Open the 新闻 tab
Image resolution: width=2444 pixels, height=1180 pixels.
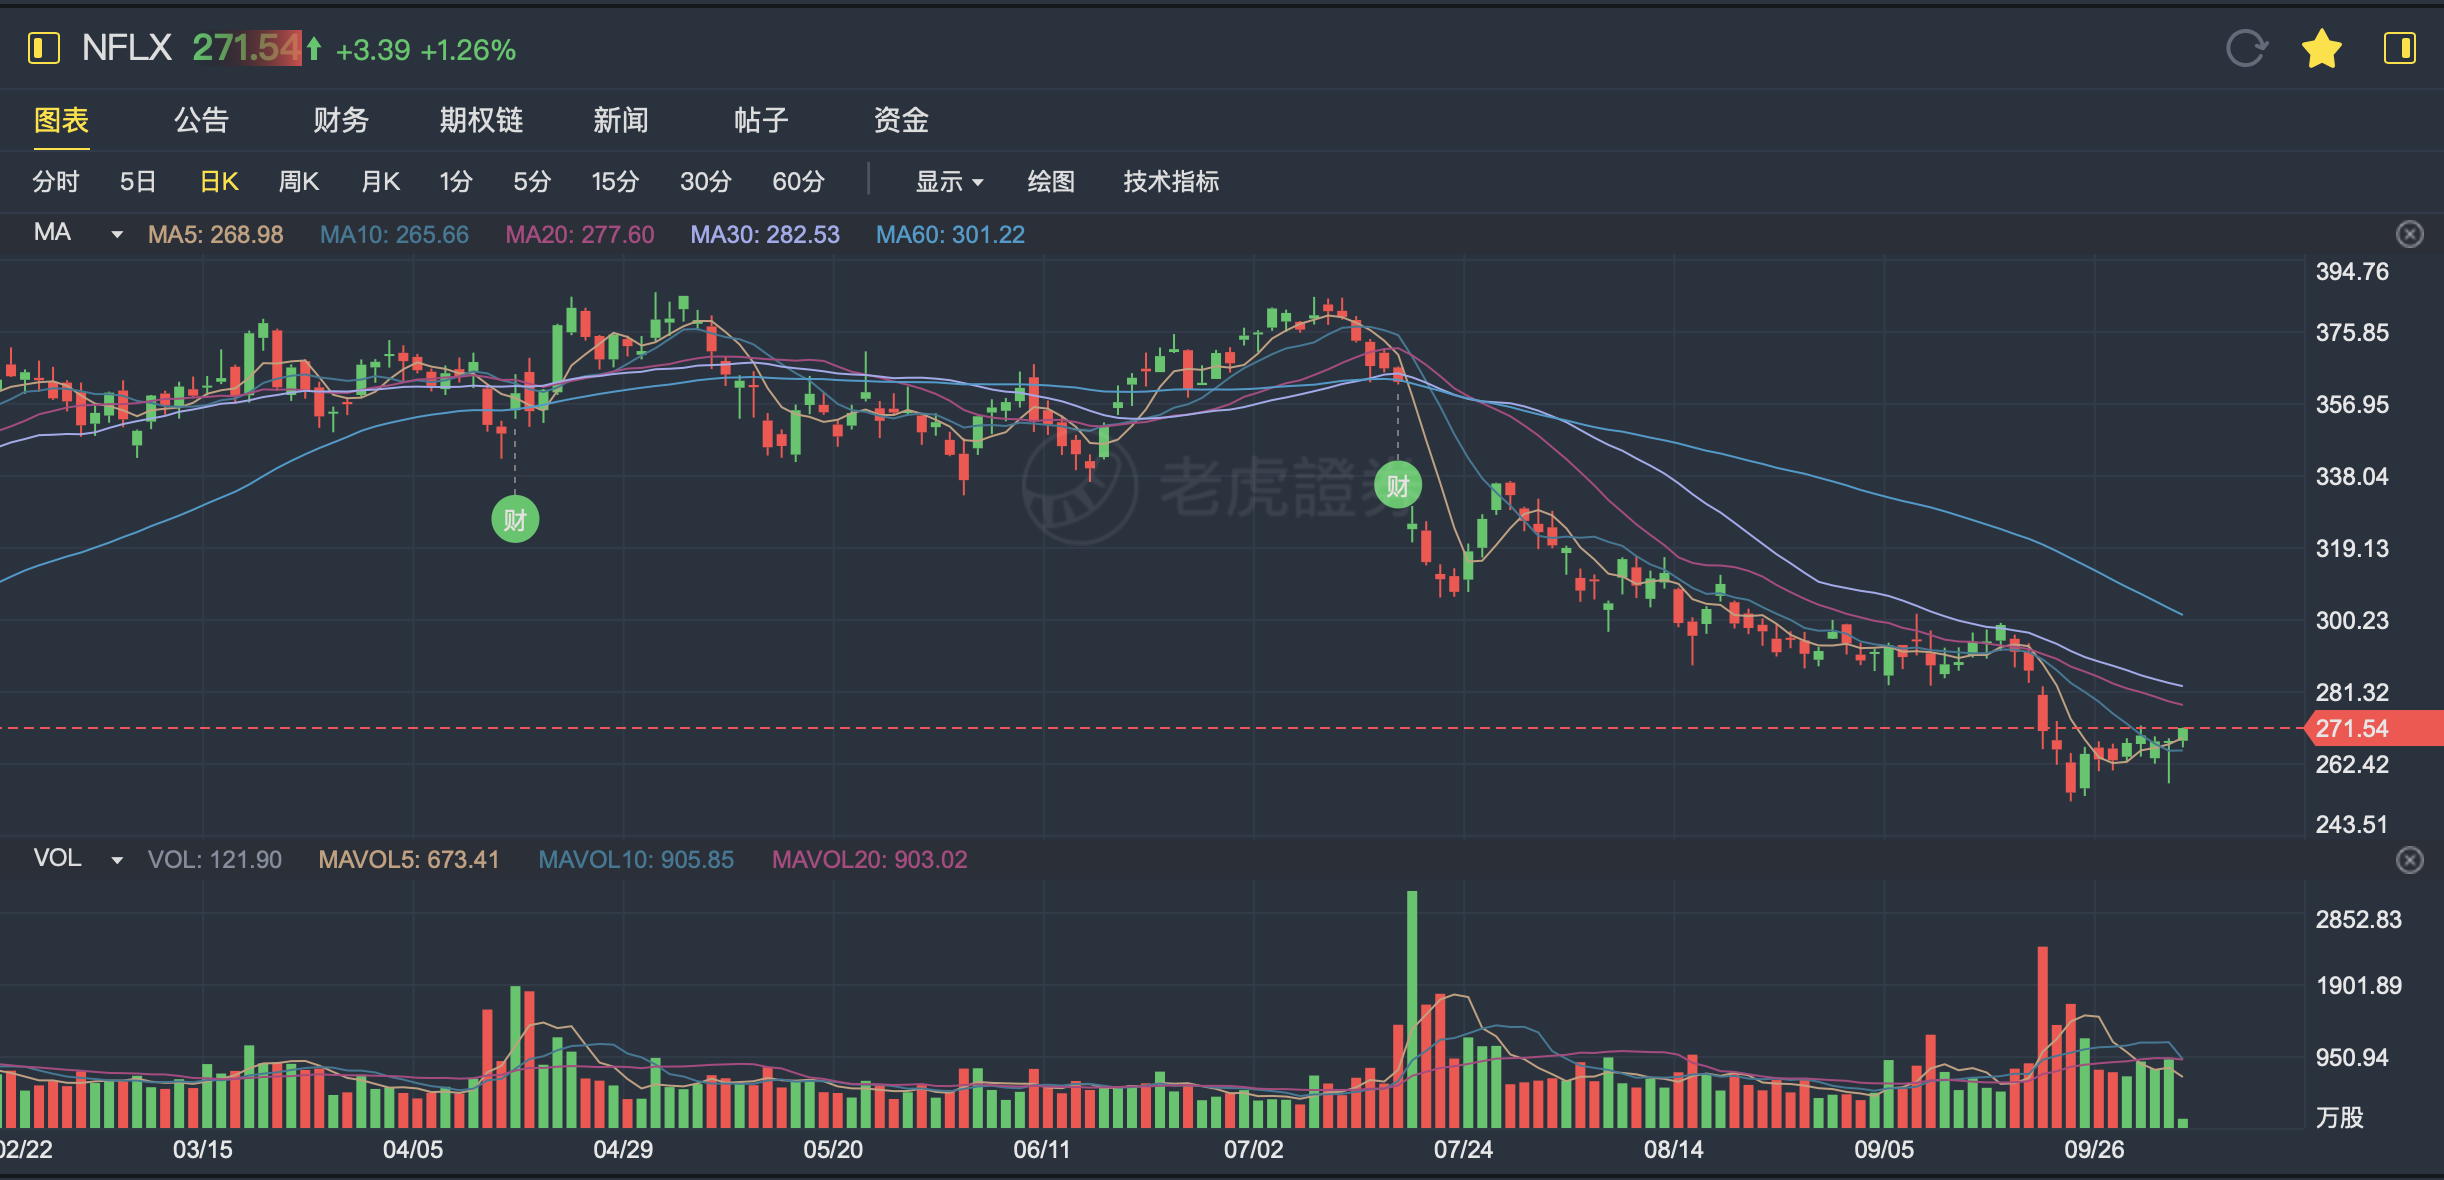(x=621, y=120)
